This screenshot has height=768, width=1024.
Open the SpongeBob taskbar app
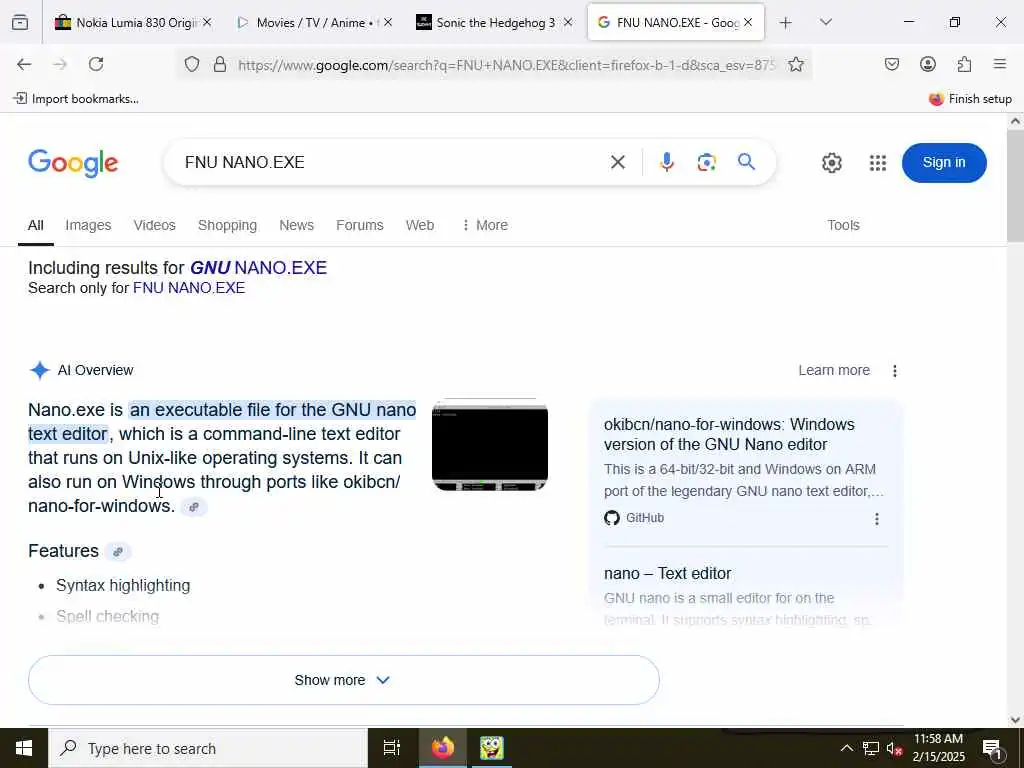491,748
